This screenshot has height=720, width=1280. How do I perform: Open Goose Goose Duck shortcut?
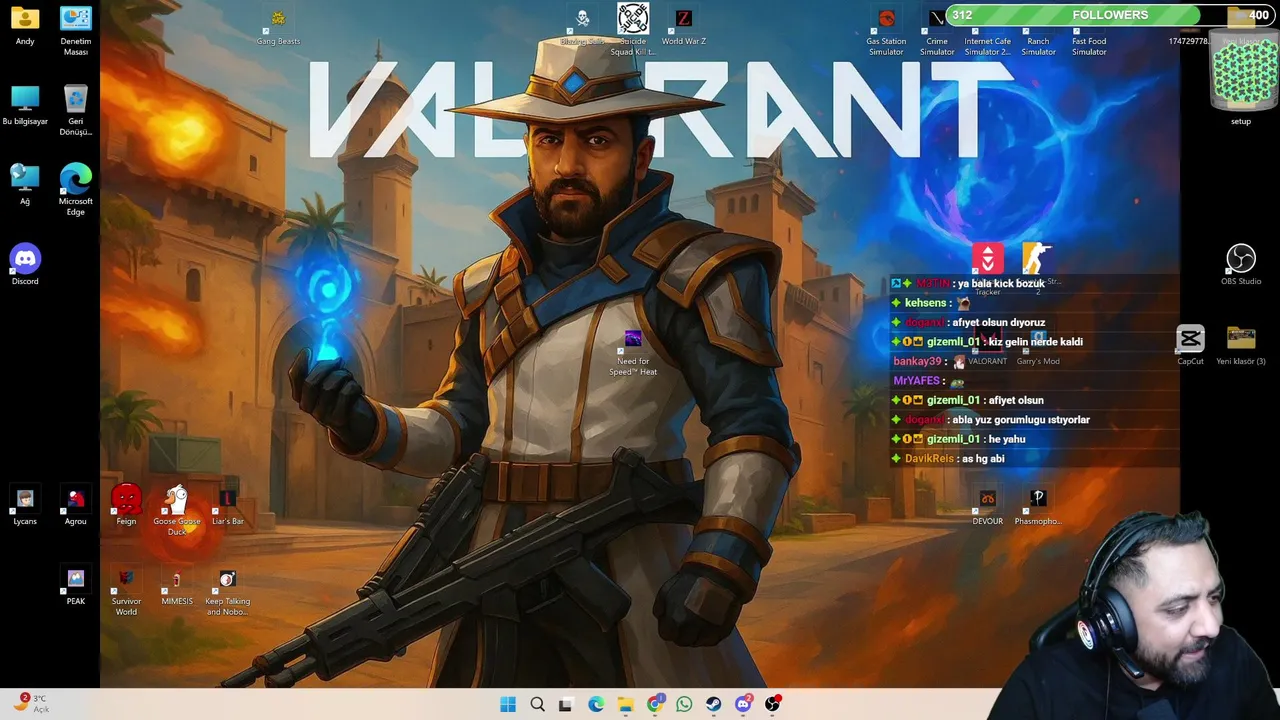(177, 499)
